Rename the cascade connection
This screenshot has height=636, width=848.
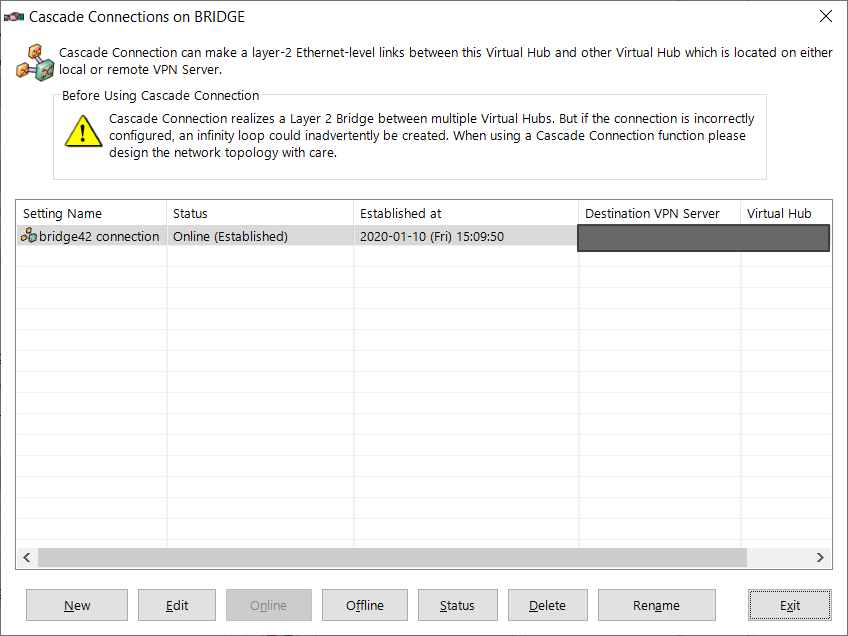[x=656, y=605]
